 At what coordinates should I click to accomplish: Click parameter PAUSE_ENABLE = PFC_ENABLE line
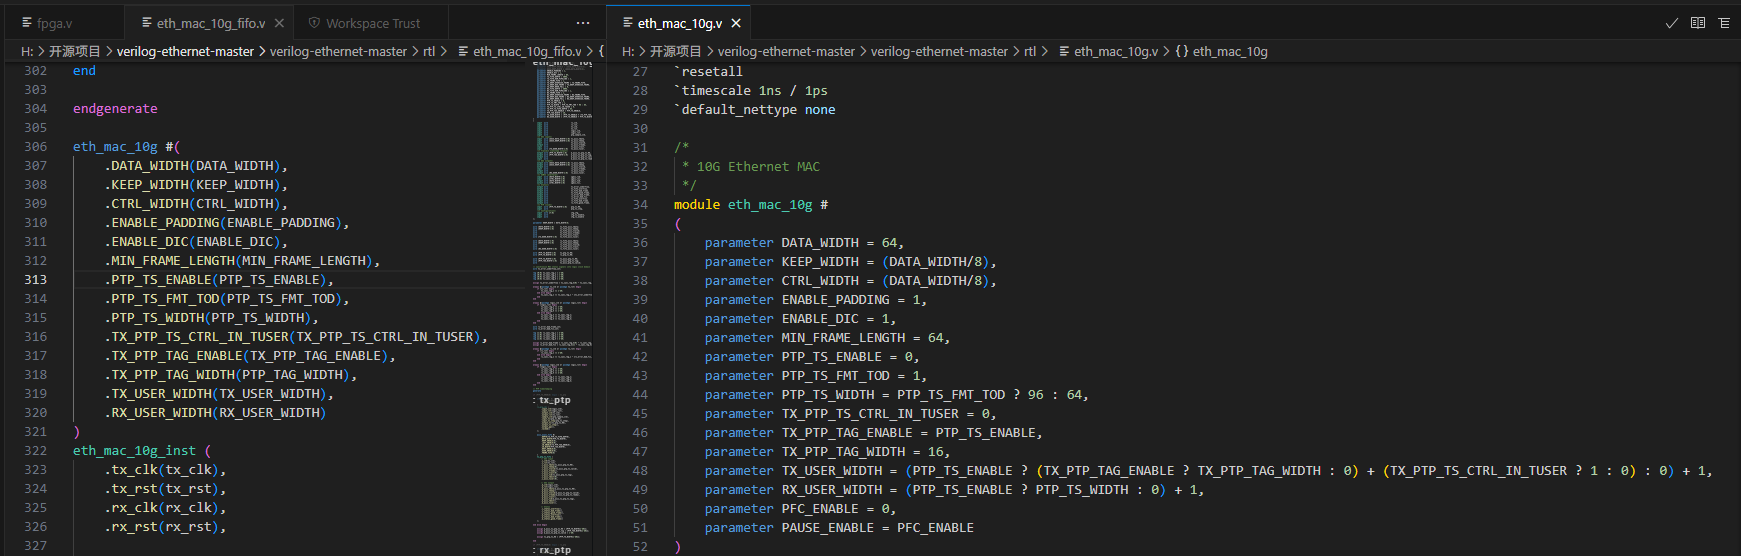pyautogui.click(x=839, y=528)
